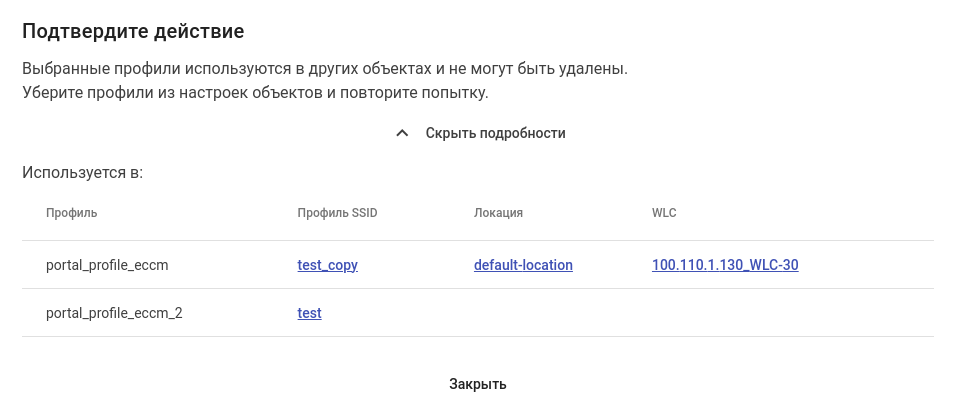956x409 pixels.
Task: Open the "test" SSID profile link
Action: (x=309, y=313)
